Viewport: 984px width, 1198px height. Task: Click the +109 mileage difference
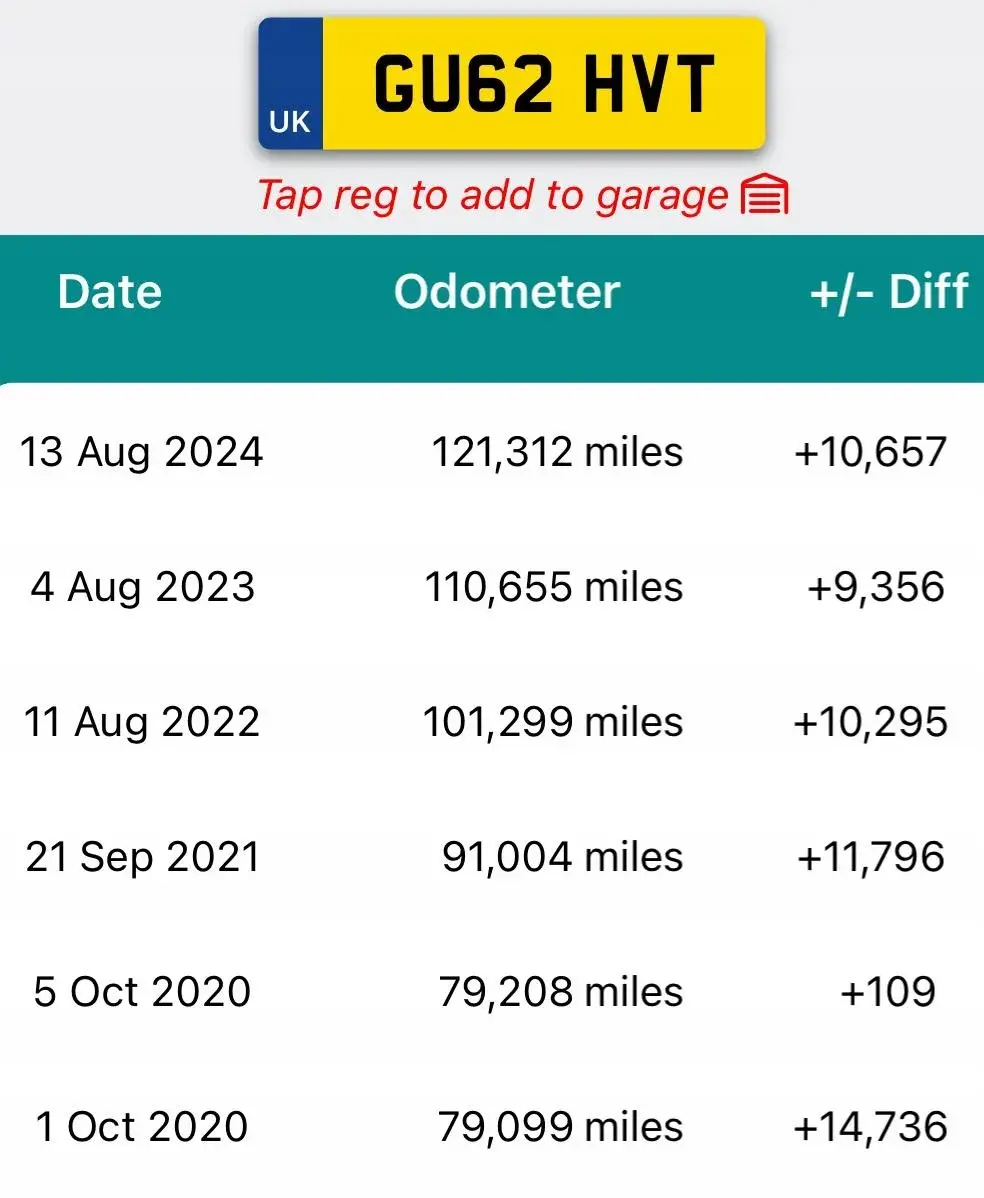click(888, 992)
